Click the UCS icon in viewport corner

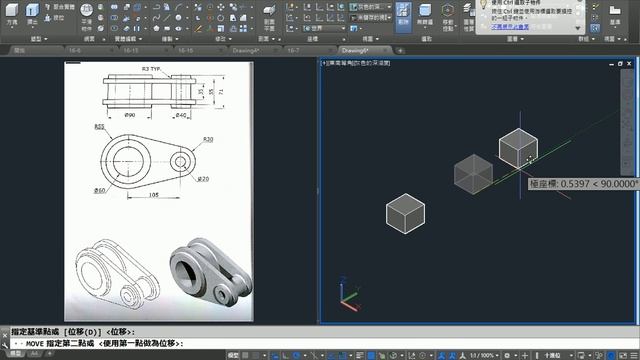pyautogui.click(x=349, y=294)
